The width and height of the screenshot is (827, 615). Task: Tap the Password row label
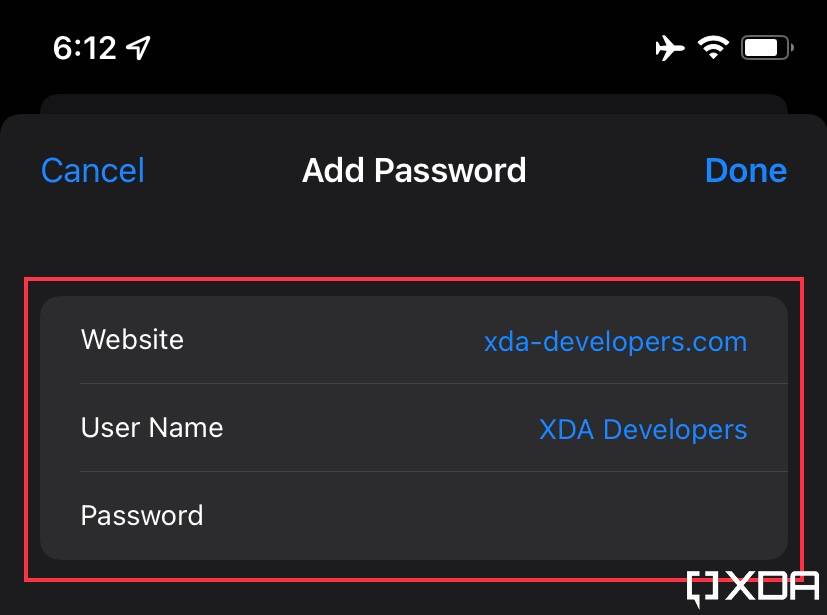[x=141, y=515]
